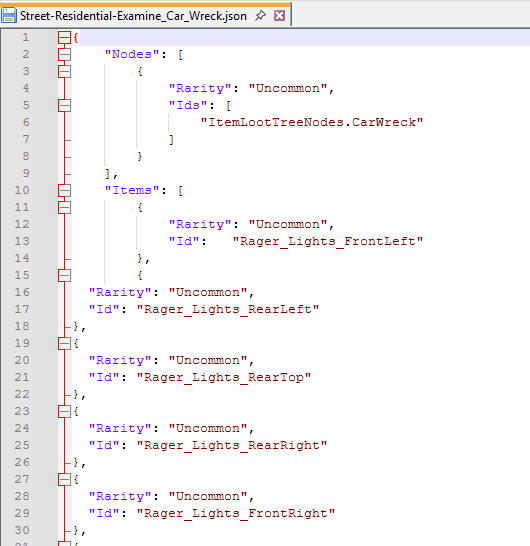The image size is (530, 546).
Task: Click the "}," text on line 30
Action: click(80, 531)
